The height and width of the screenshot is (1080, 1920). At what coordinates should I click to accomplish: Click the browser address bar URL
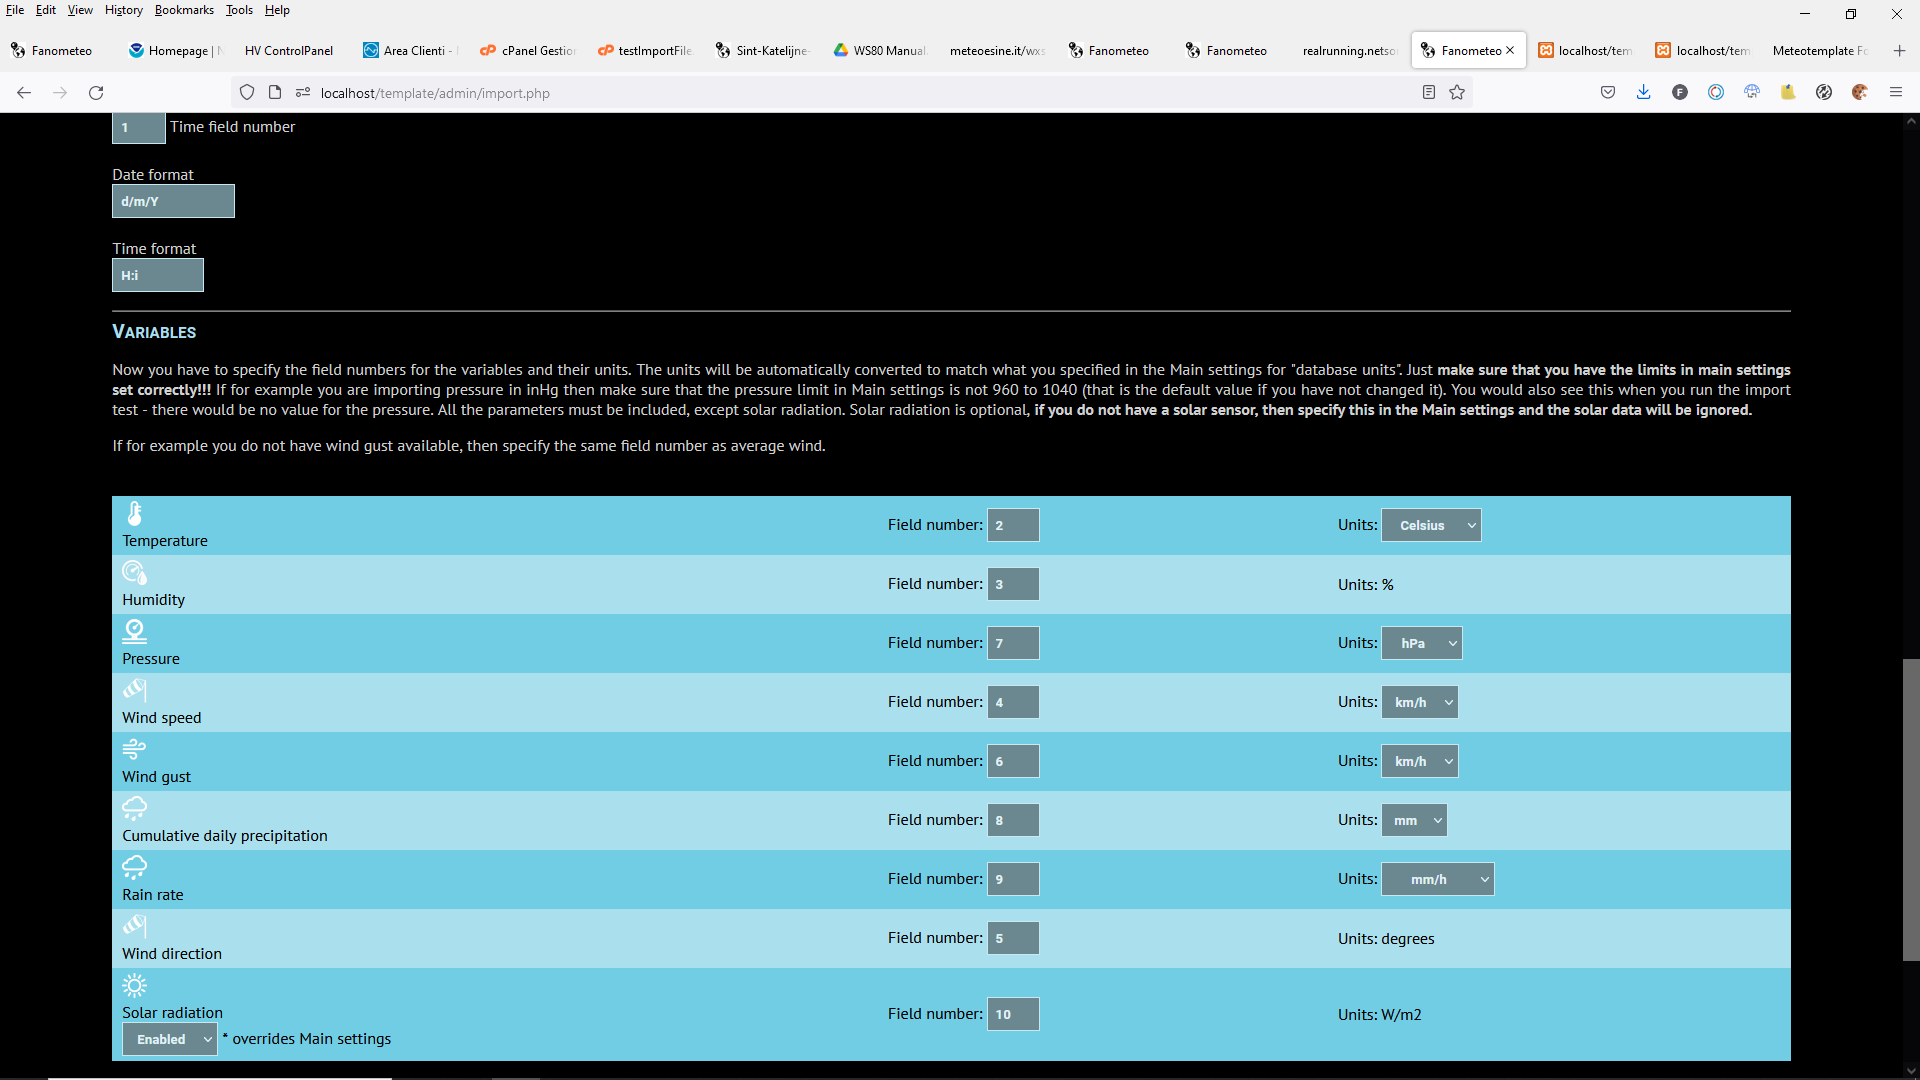[435, 93]
